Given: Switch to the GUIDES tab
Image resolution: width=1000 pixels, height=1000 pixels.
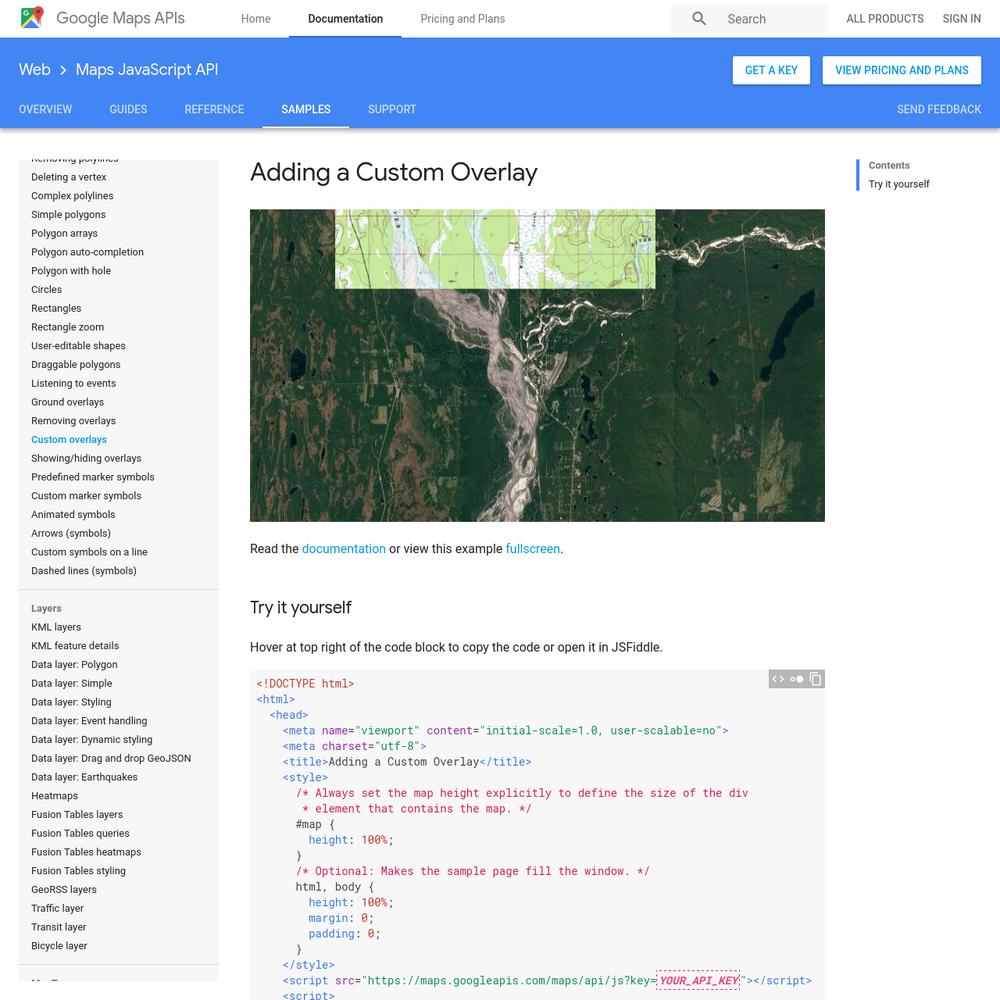Looking at the screenshot, I should tap(128, 109).
